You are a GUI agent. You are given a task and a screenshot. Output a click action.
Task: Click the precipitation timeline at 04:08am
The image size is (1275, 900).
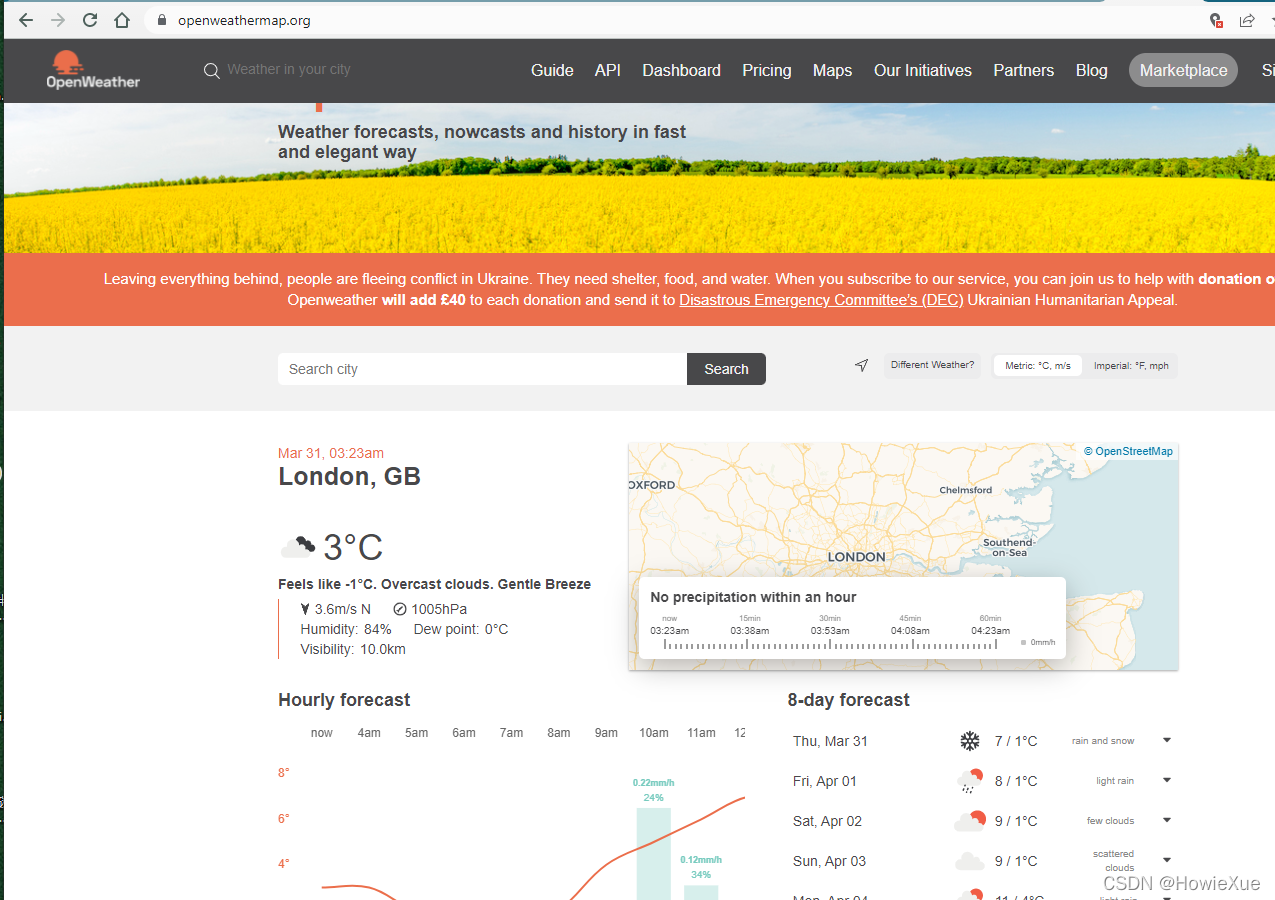(x=910, y=631)
